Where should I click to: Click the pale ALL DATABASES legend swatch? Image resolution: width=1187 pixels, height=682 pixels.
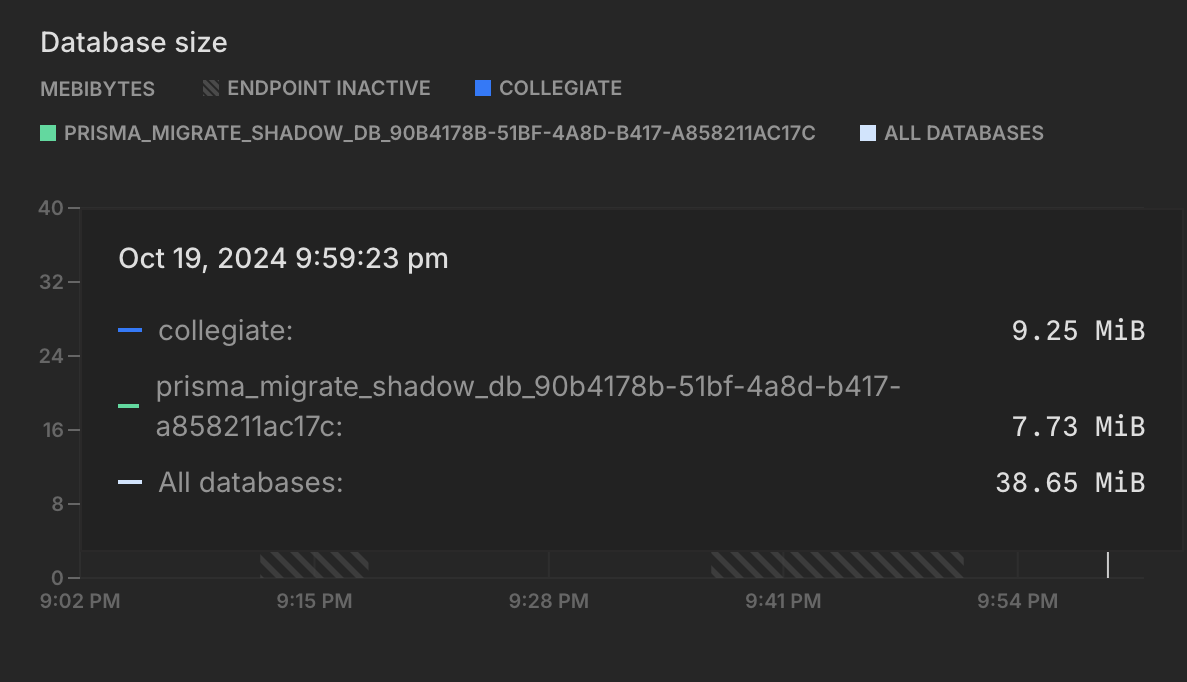click(868, 133)
